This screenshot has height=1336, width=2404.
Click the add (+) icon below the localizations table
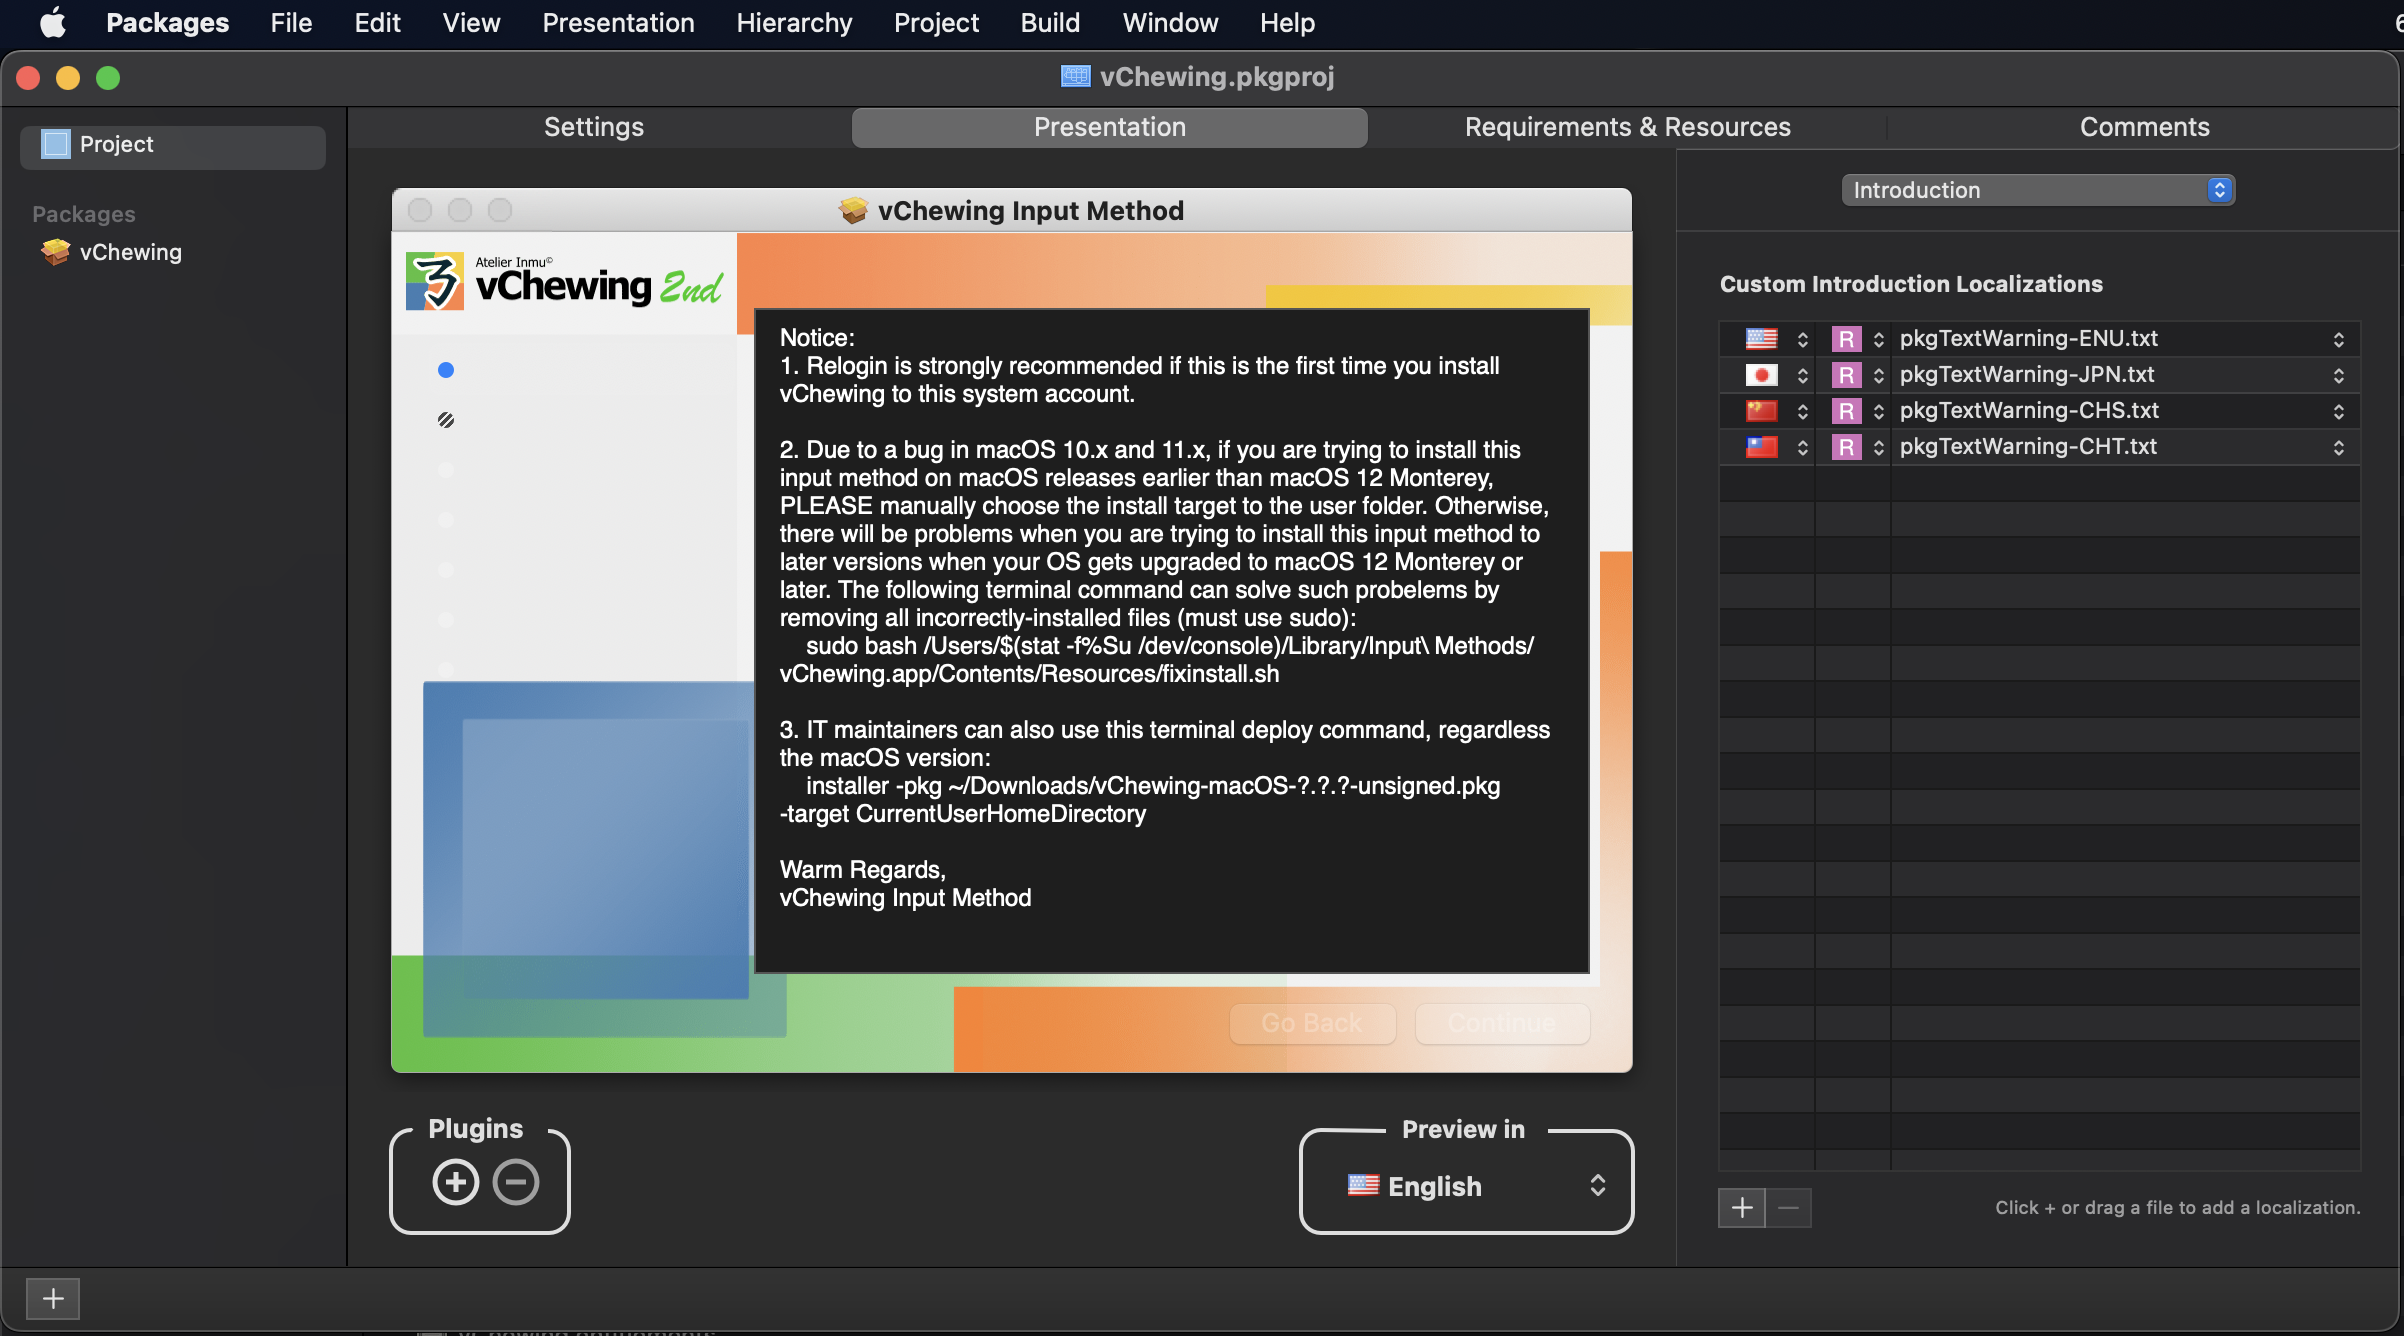click(1742, 1208)
